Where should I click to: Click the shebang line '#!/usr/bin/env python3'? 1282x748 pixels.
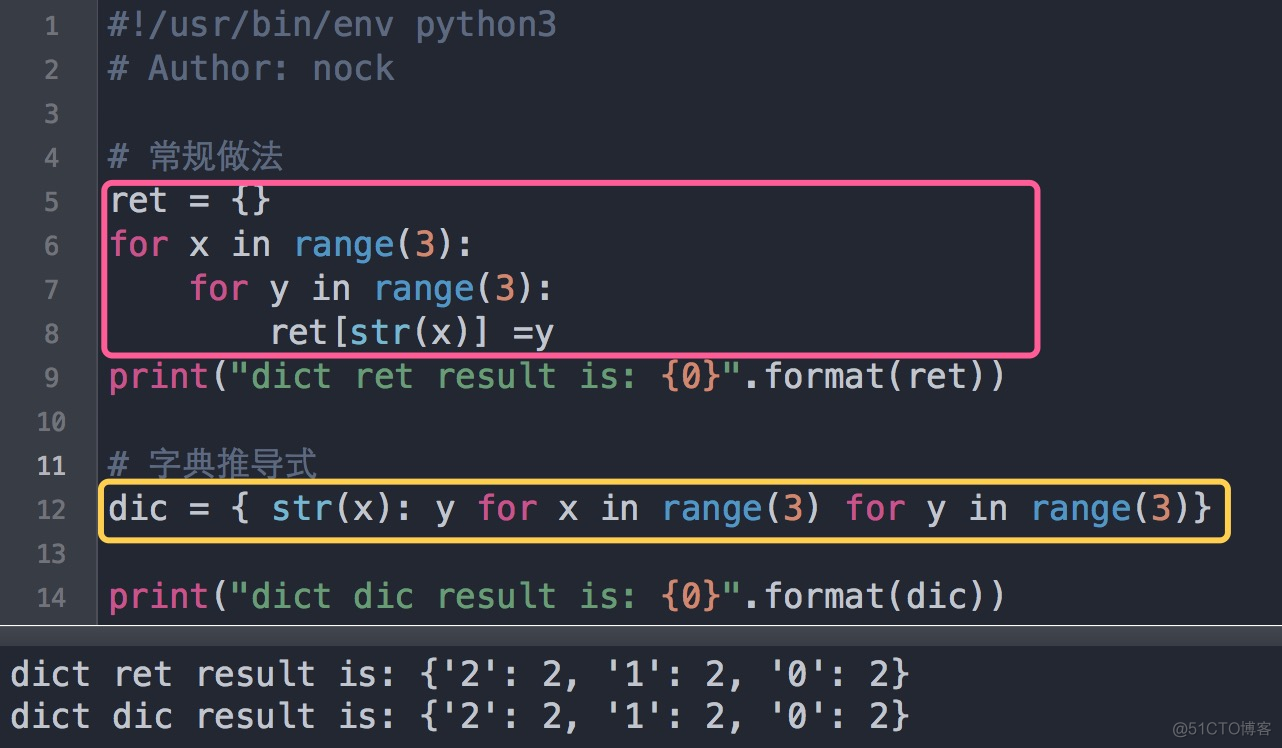(332, 25)
